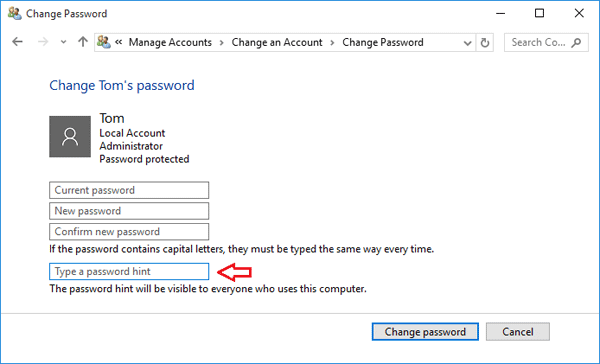Go up one level with up arrow
The width and height of the screenshot is (600, 364).
point(83,42)
